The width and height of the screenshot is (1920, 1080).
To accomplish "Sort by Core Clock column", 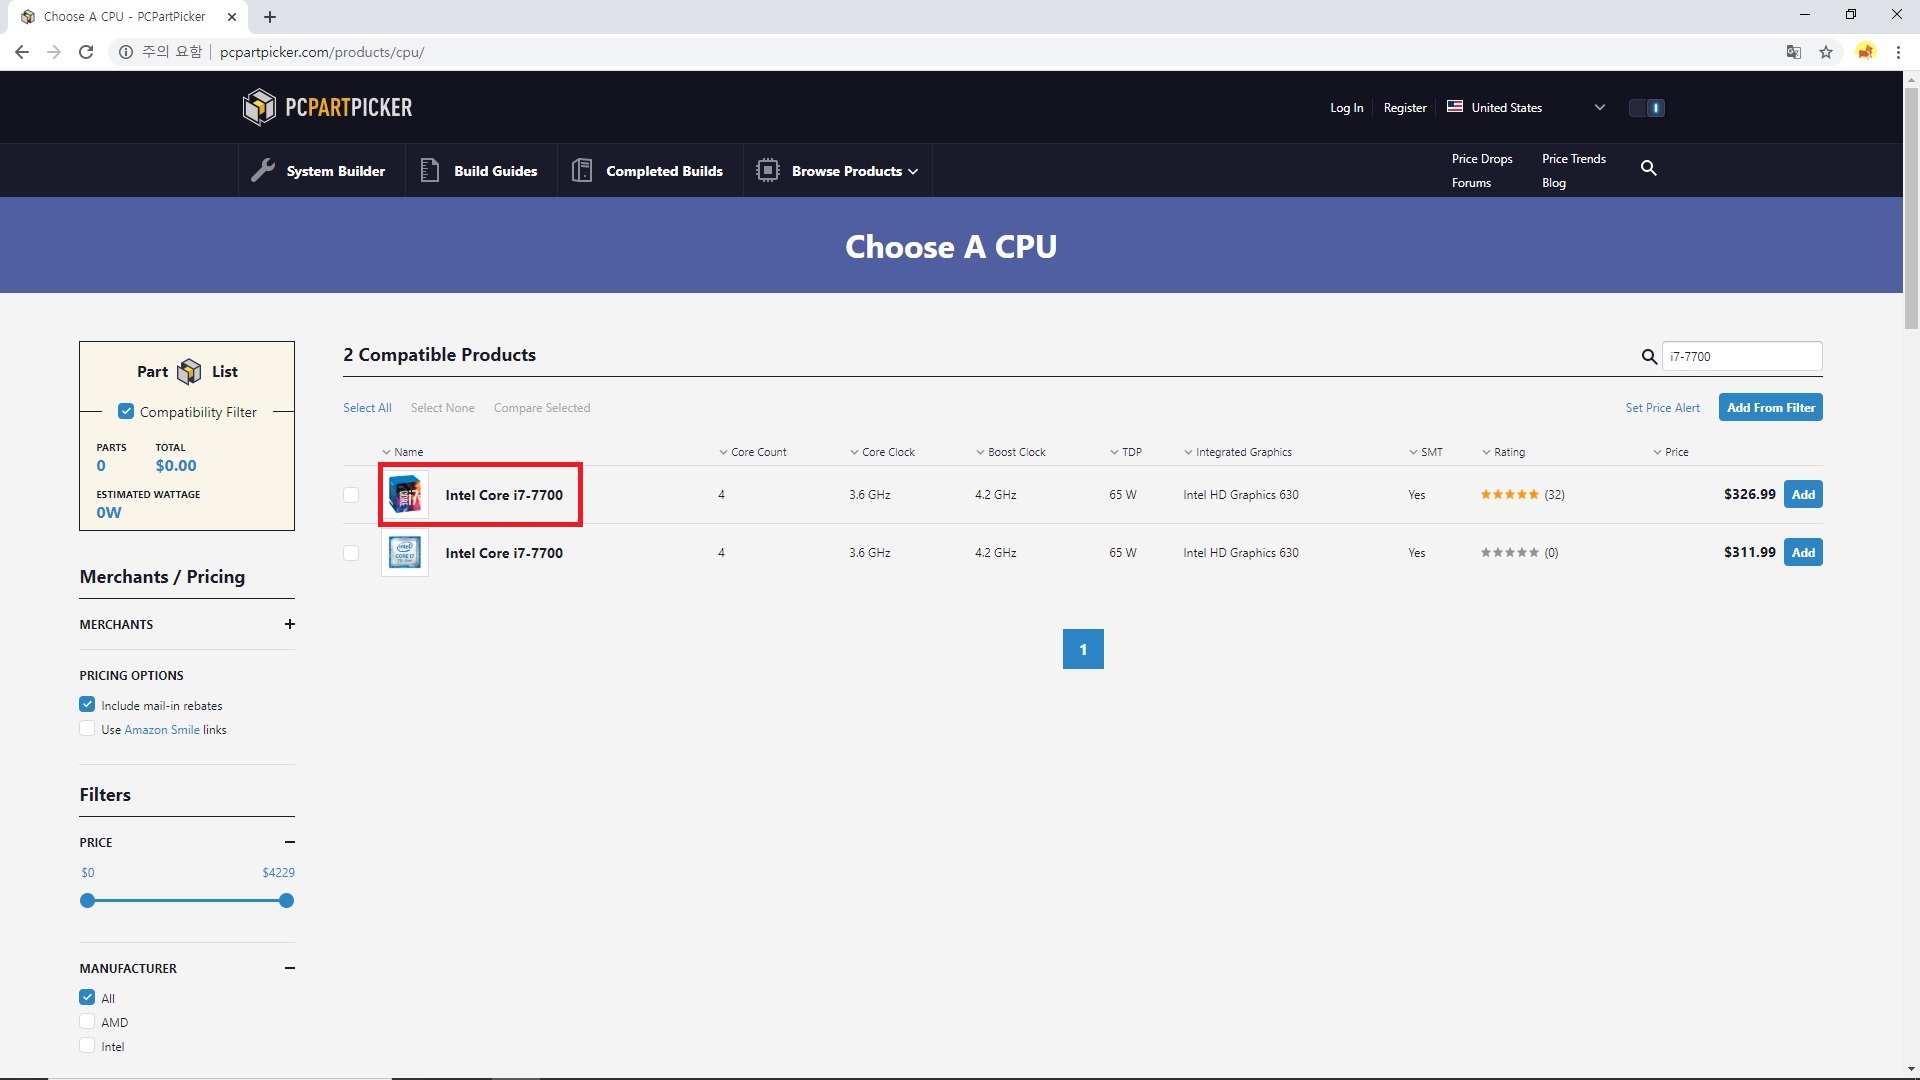I will 882,452.
